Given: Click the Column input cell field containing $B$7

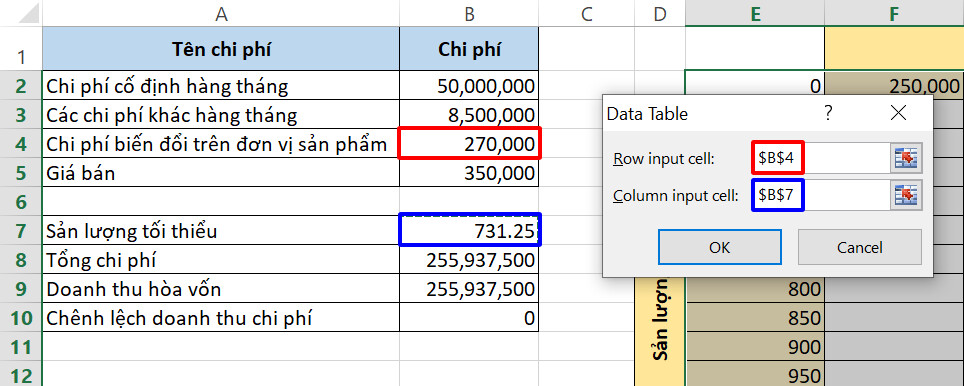Looking at the screenshot, I should click(x=820, y=195).
